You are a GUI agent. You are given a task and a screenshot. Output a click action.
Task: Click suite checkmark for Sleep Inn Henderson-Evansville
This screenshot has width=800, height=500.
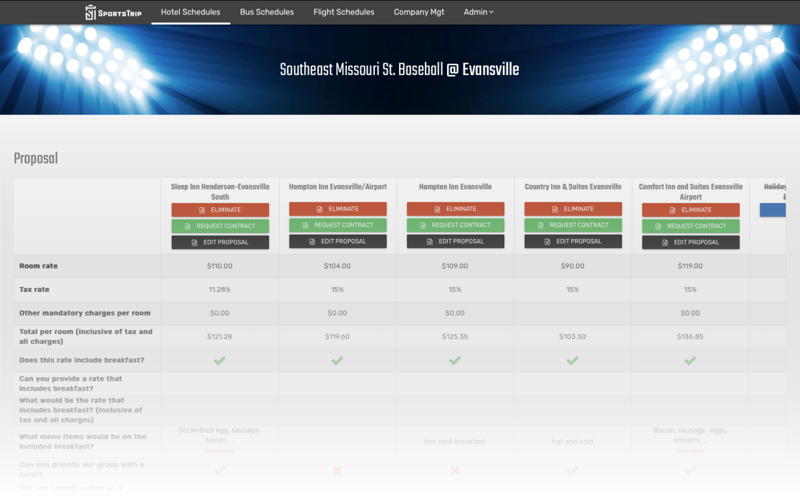[x=219, y=470]
